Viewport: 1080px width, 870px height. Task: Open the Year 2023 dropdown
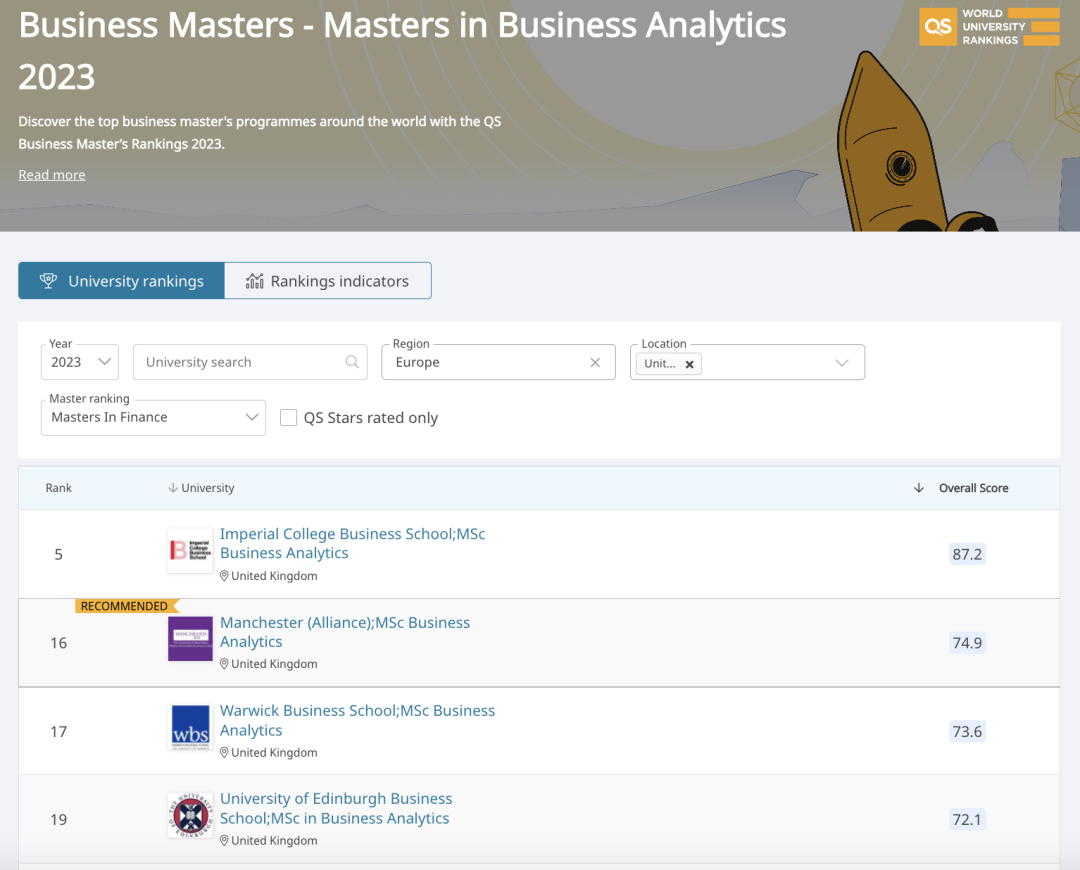pos(80,362)
